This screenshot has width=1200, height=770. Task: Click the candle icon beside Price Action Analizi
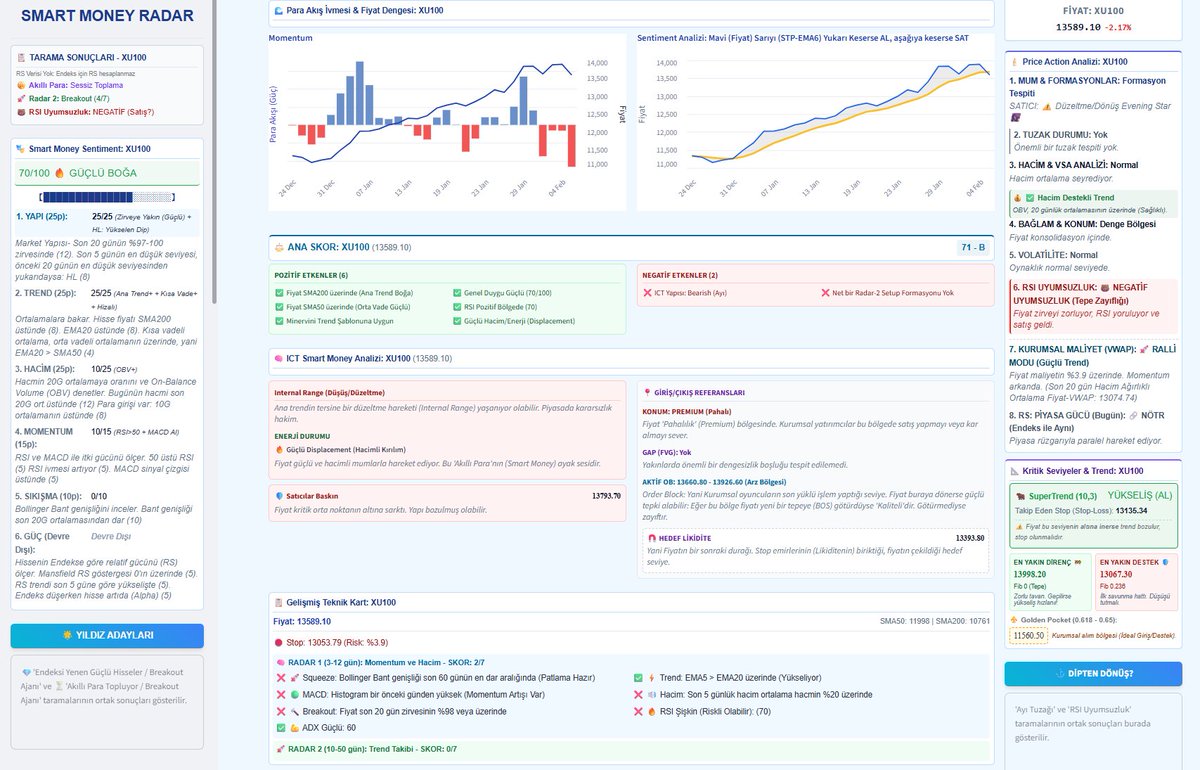click(x=1014, y=62)
